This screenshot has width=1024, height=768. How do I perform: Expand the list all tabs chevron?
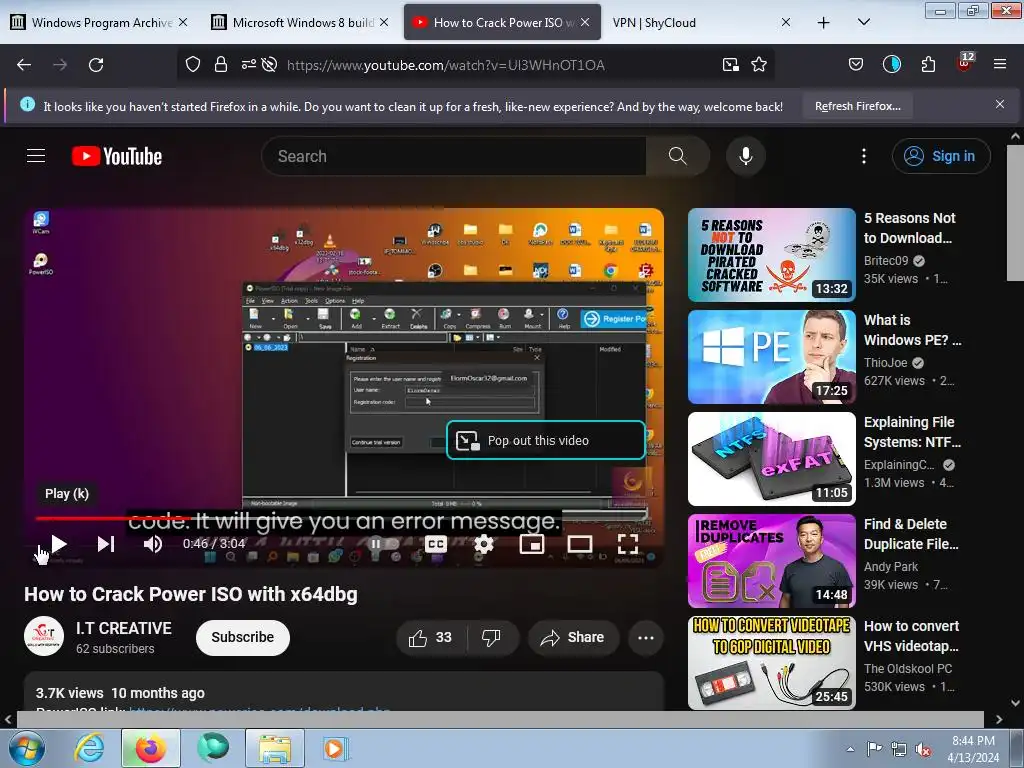(863, 22)
